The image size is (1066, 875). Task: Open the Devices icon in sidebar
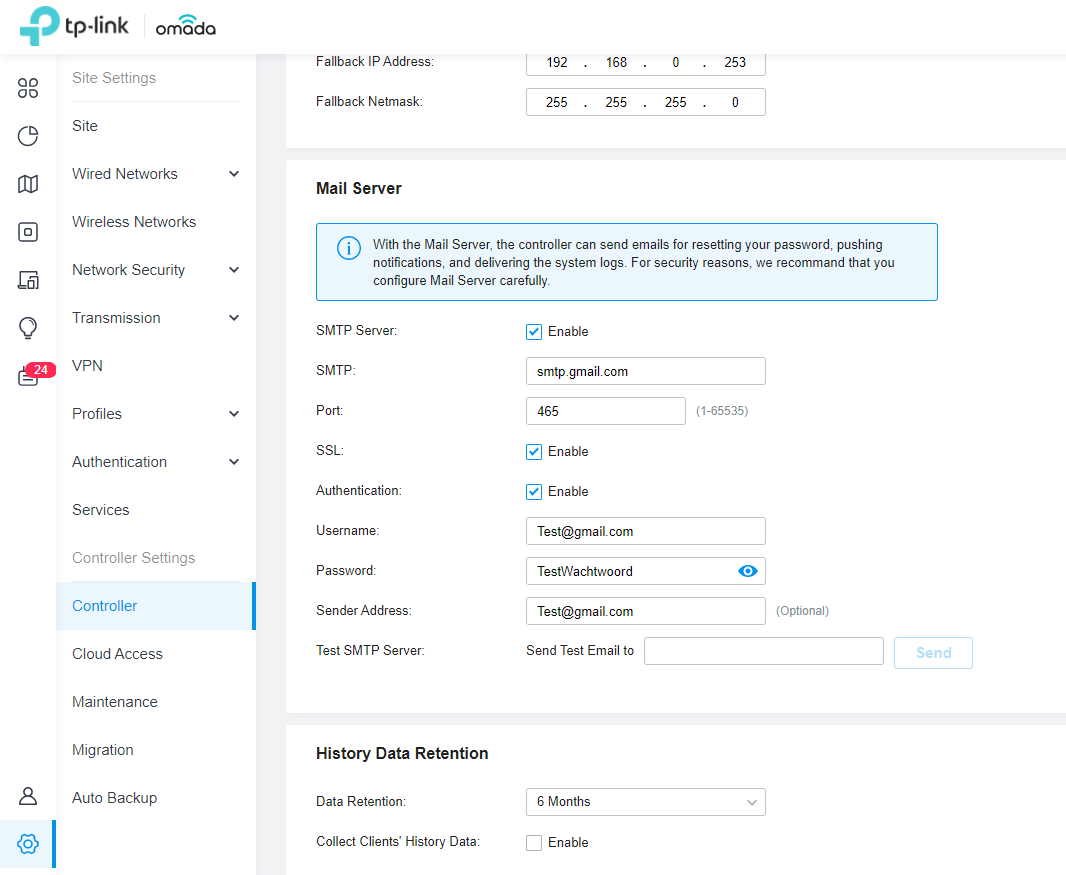click(28, 232)
